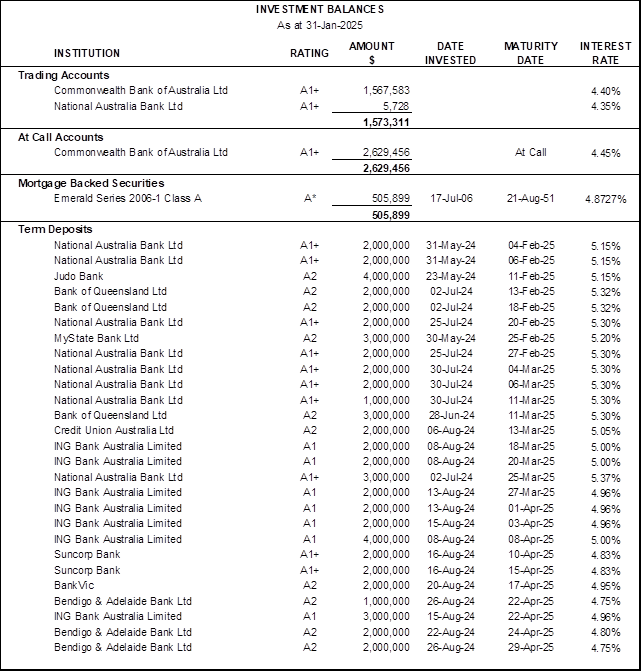This screenshot has width=642, height=672.
Task: Select the maturity date 06-Feb-25
Action: 531,261
